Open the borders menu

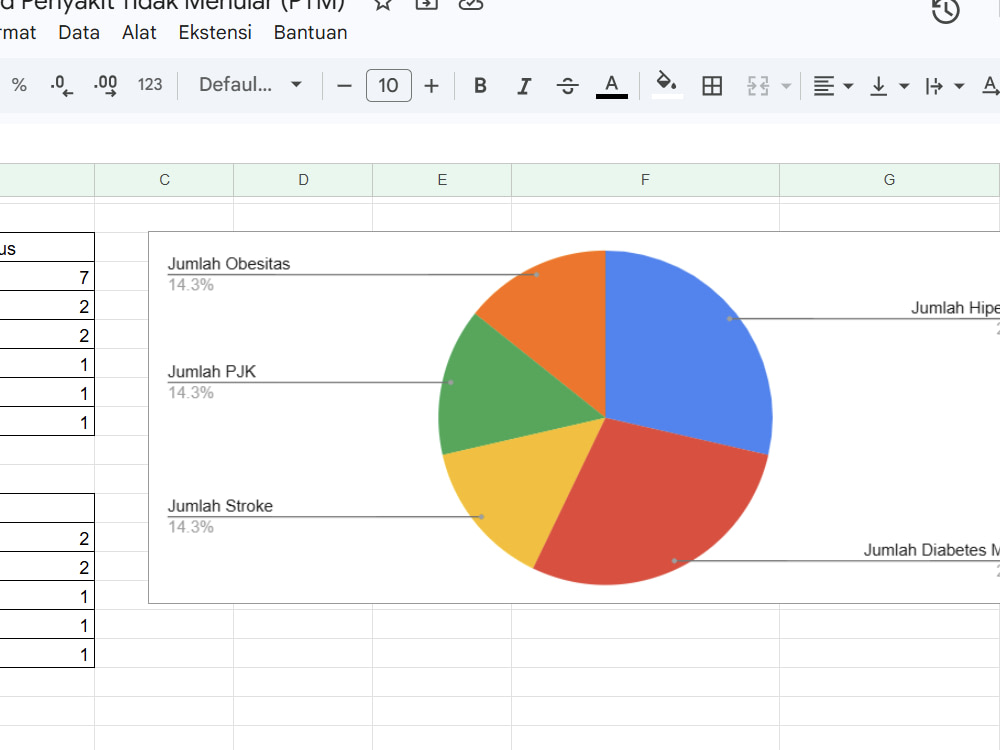pyautogui.click(x=712, y=85)
